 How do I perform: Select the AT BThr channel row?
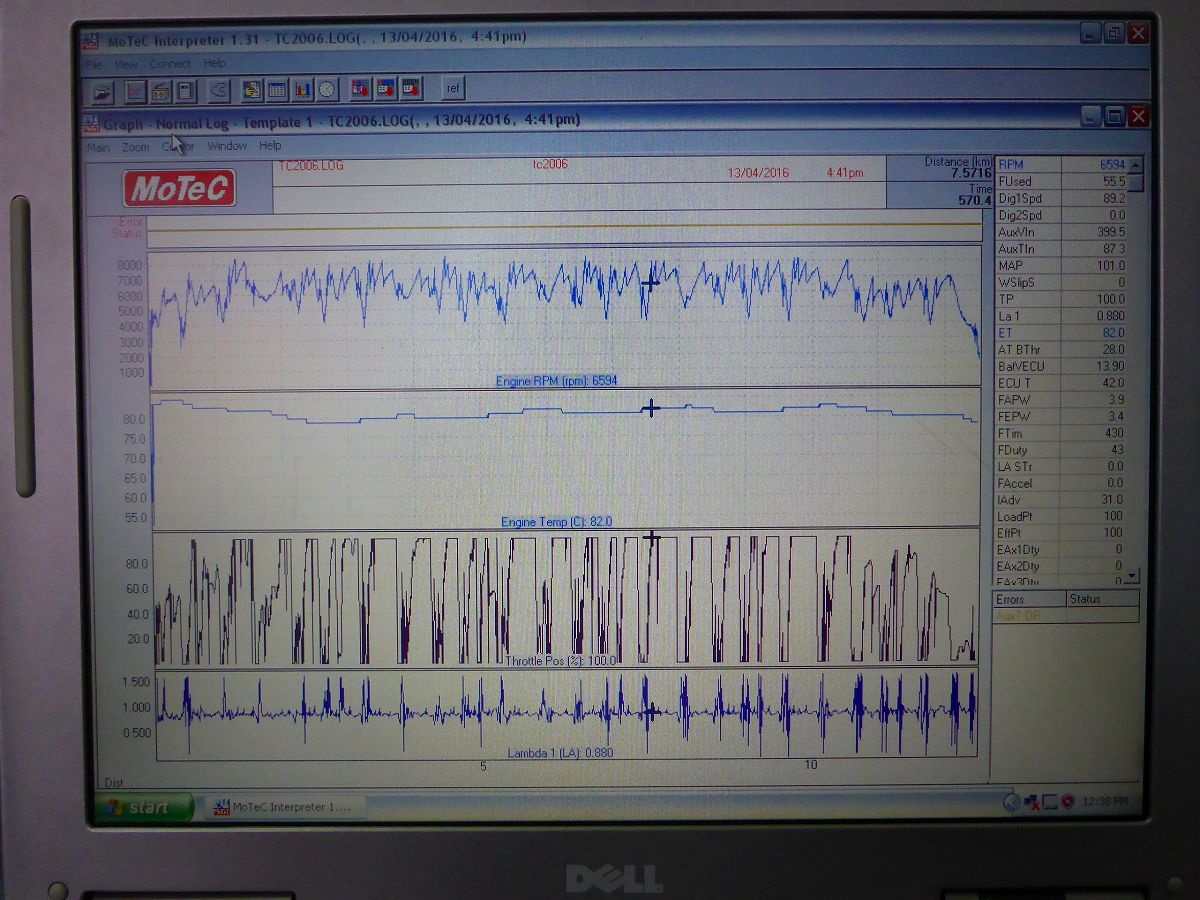1061,349
